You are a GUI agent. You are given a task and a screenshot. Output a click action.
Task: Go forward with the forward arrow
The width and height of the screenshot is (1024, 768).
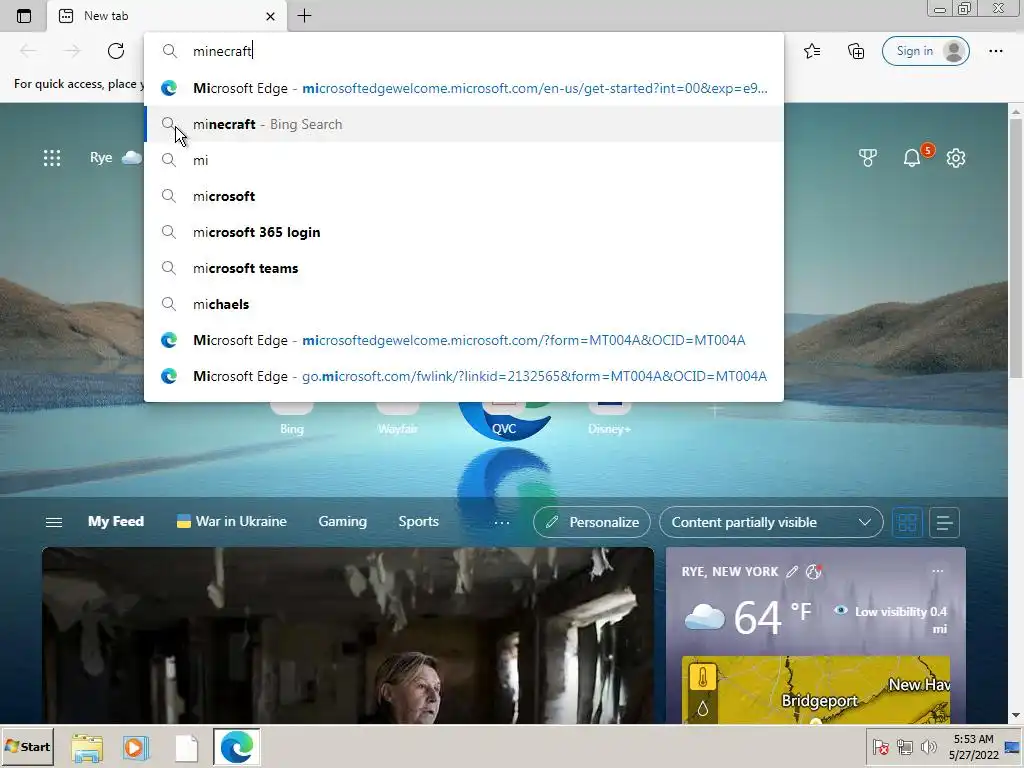point(72,51)
